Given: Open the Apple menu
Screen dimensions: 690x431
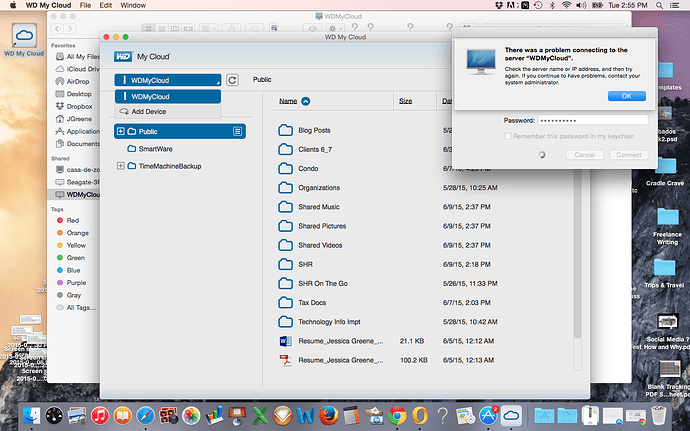Looking at the screenshot, I should [x=13, y=5].
